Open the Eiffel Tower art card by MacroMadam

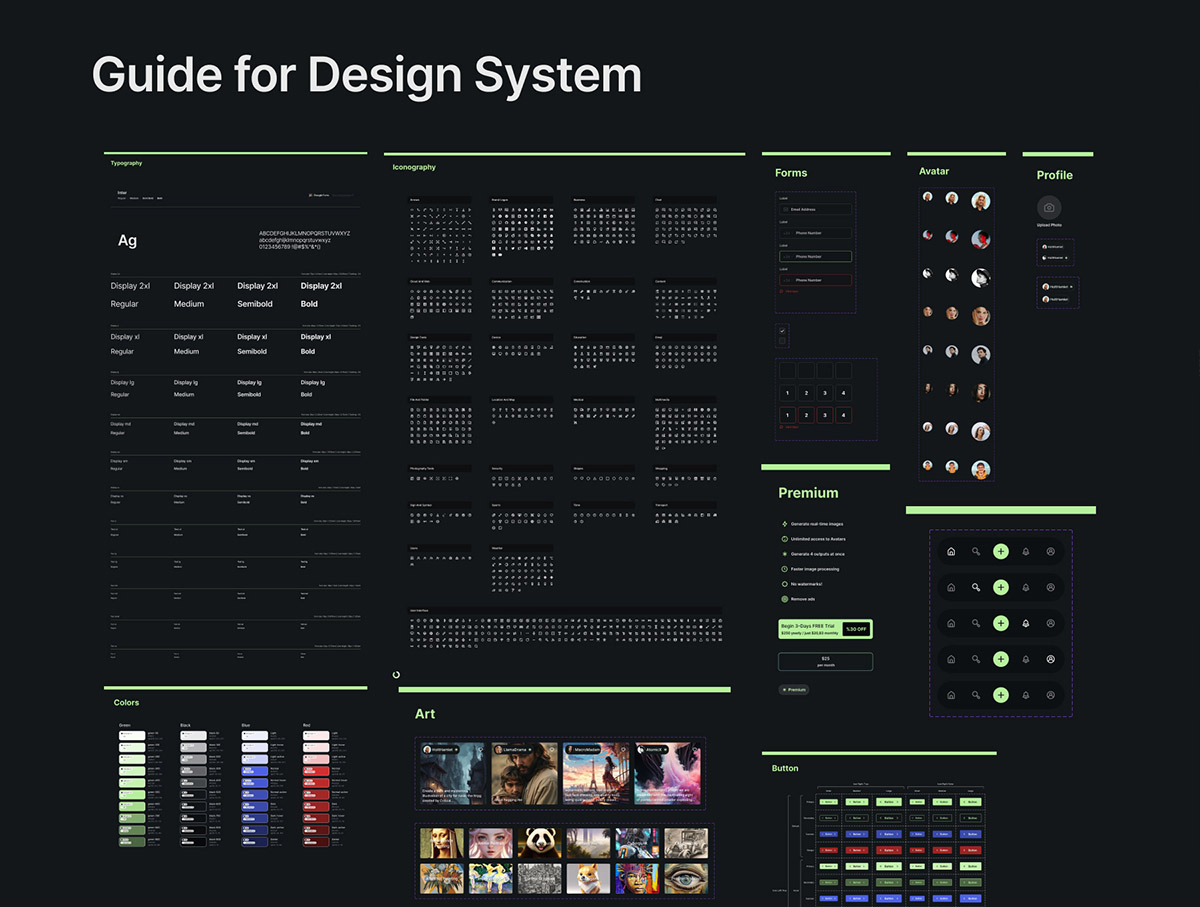595,773
